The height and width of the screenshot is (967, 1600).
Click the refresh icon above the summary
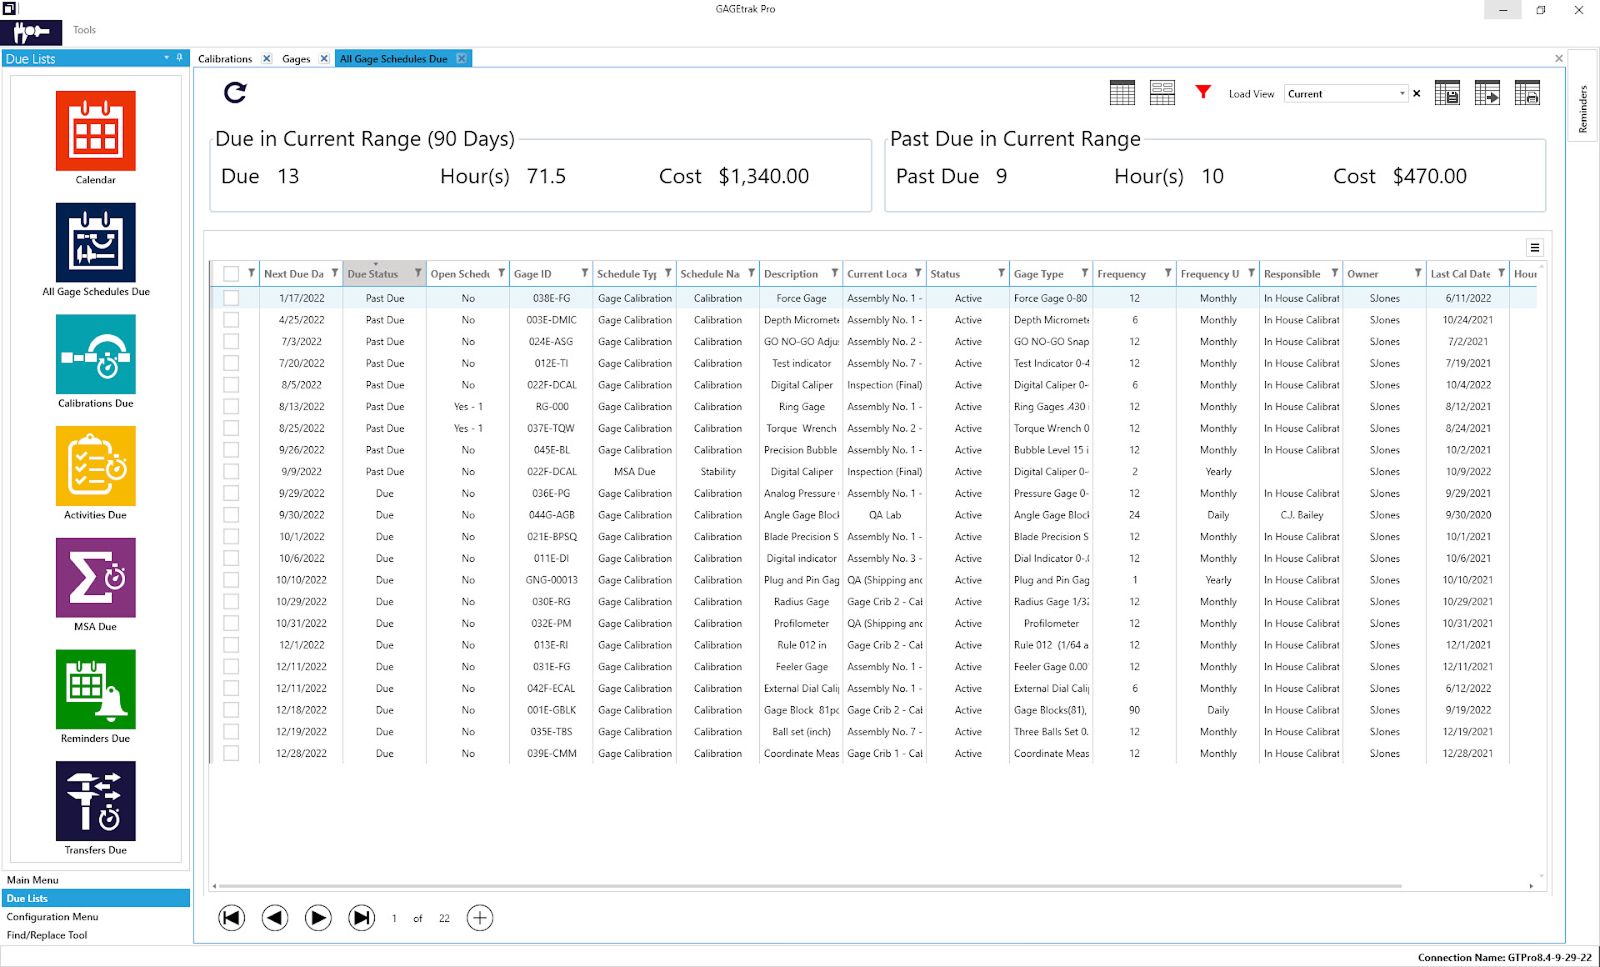(234, 93)
